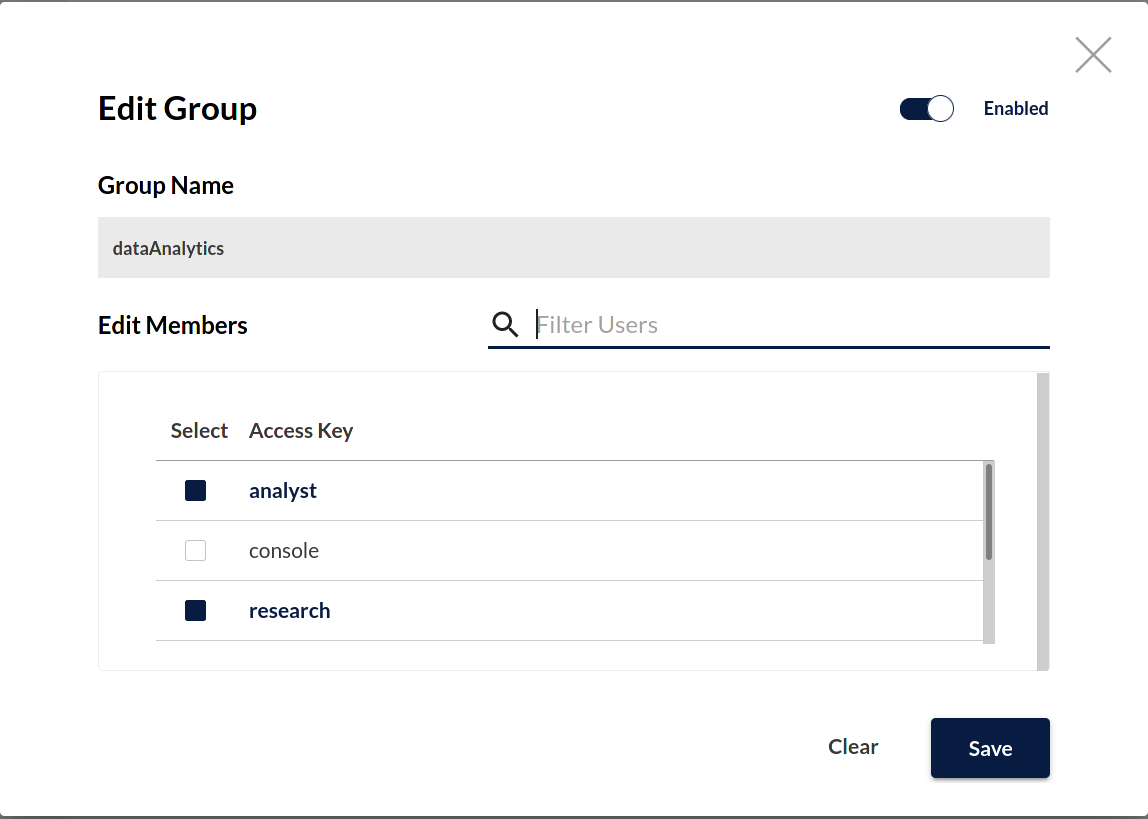The width and height of the screenshot is (1148, 819).
Task: Click the Select column header
Action: click(199, 430)
